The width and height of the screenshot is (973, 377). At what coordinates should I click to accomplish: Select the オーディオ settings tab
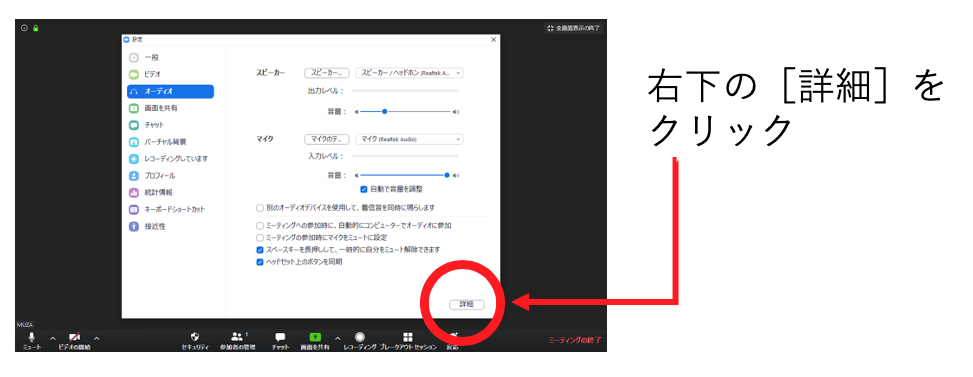coord(171,91)
